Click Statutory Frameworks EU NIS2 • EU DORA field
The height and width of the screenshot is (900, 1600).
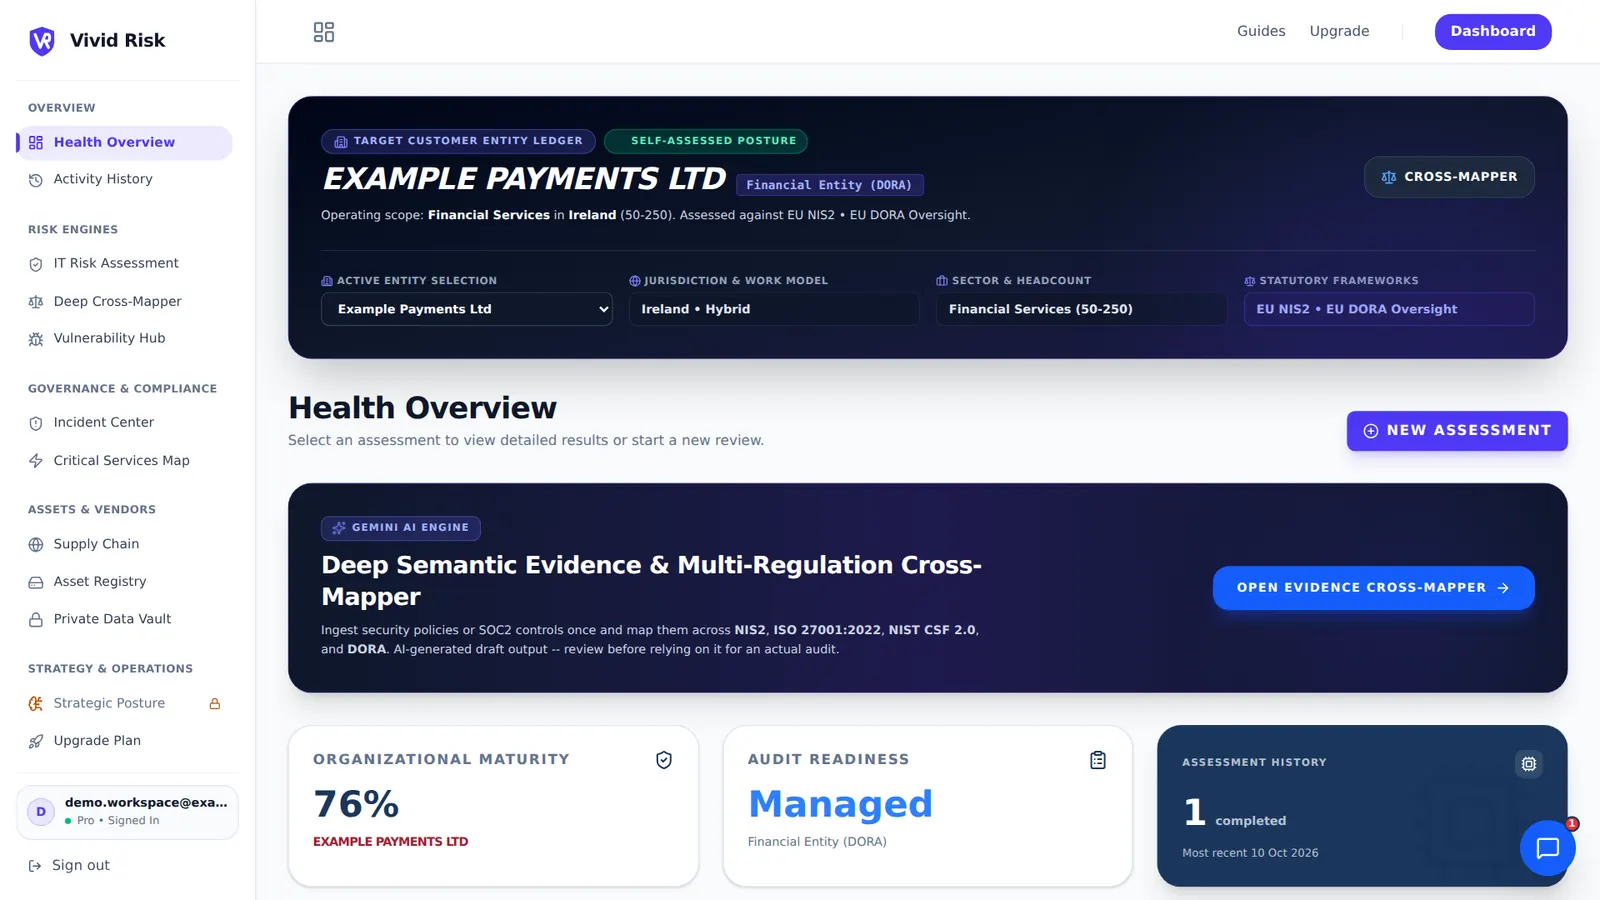click(1389, 309)
